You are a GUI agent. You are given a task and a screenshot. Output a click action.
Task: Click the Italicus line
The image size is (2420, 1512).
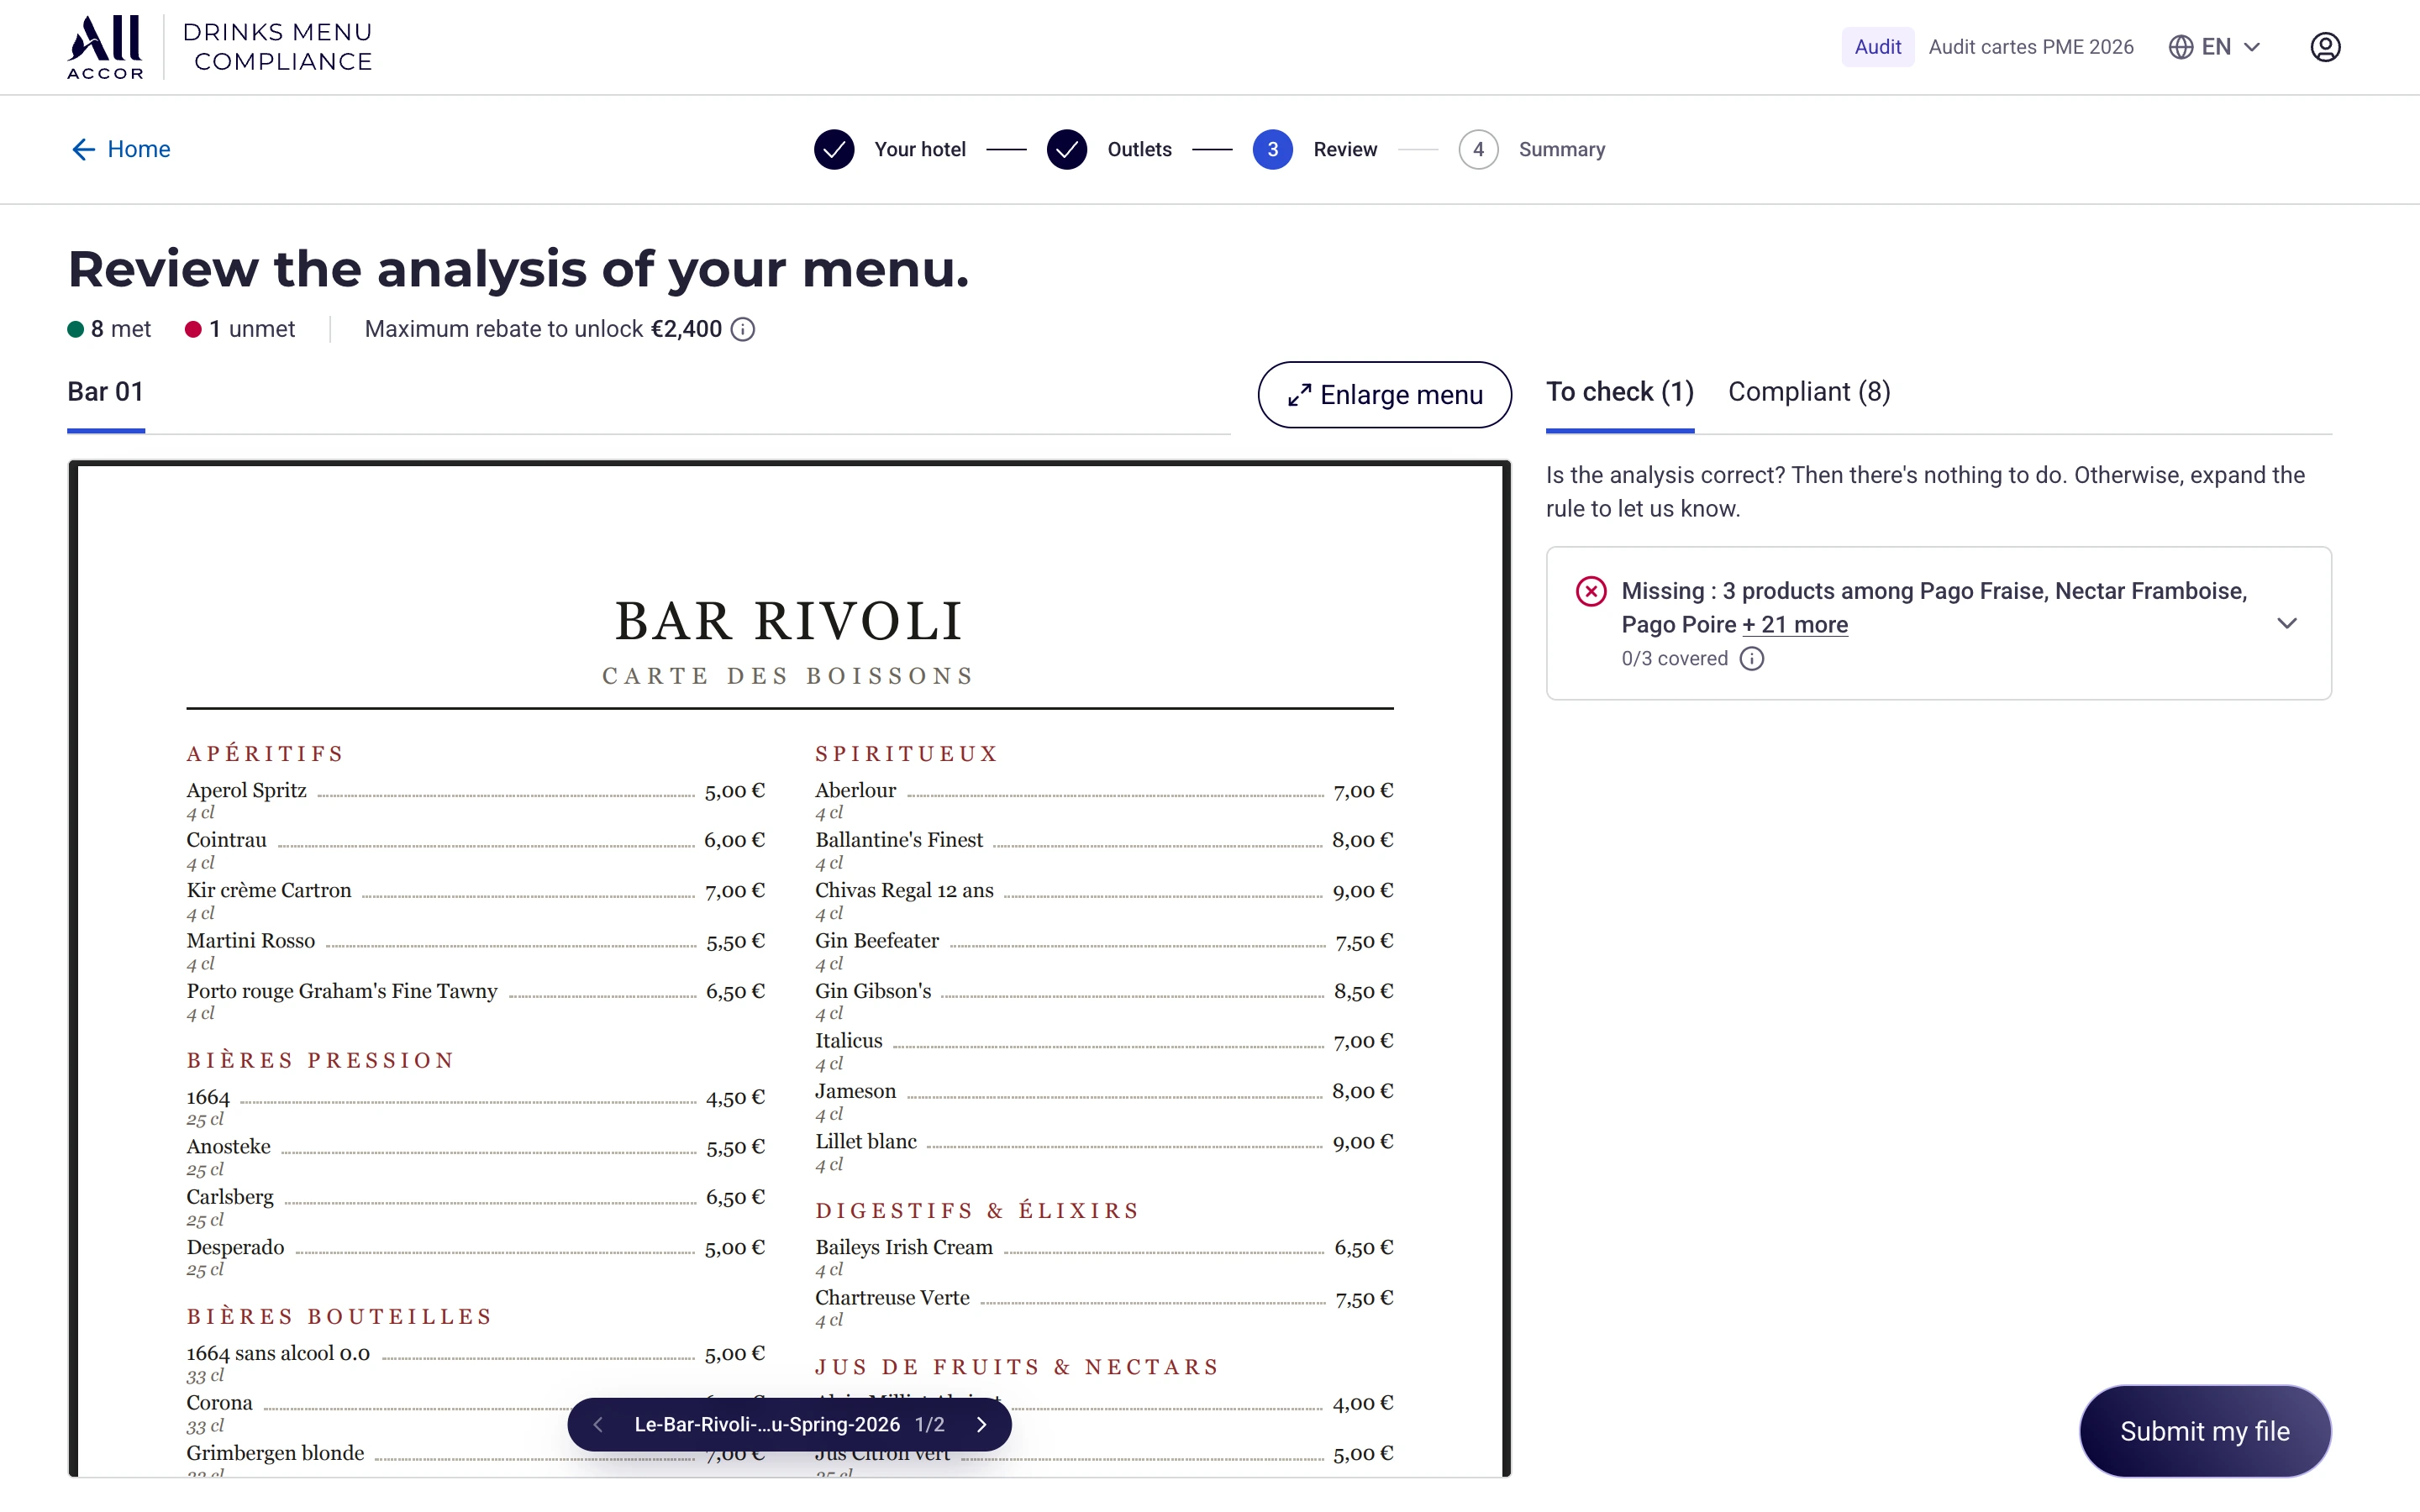click(1104, 1041)
